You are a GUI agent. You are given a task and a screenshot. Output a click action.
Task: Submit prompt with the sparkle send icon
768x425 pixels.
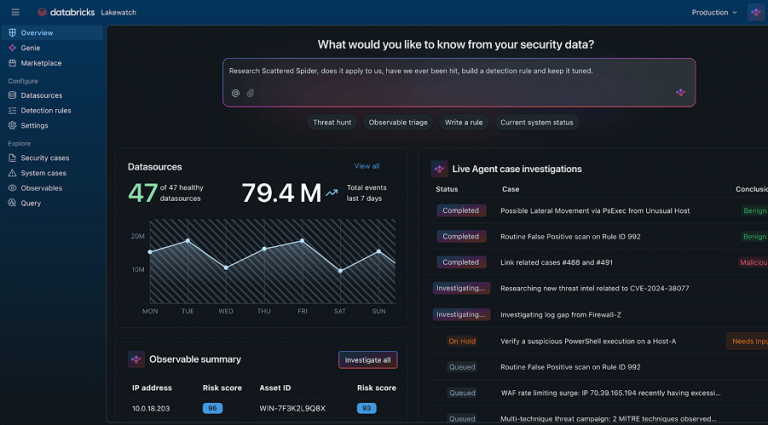coord(680,92)
